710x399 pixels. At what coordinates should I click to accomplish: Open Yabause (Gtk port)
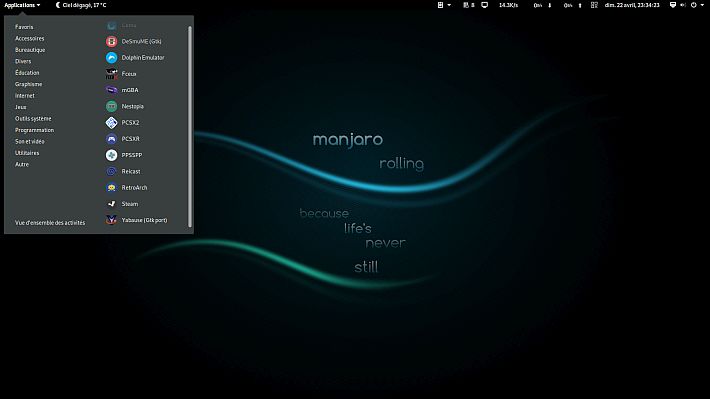click(145, 220)
